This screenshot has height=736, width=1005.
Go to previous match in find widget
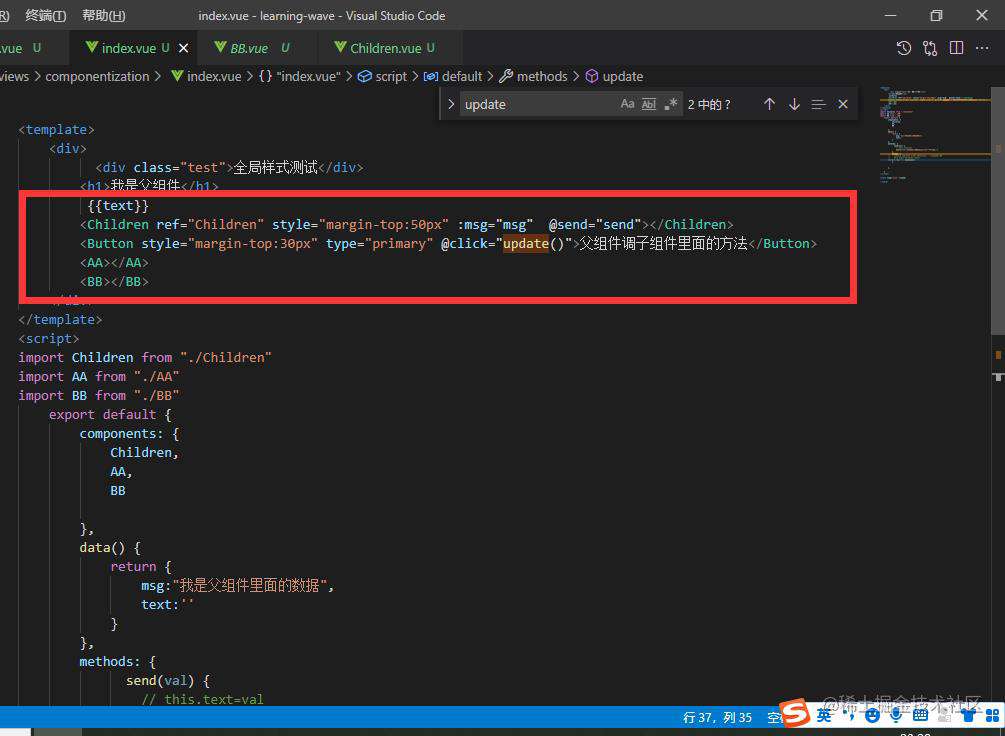click(770, 105)
